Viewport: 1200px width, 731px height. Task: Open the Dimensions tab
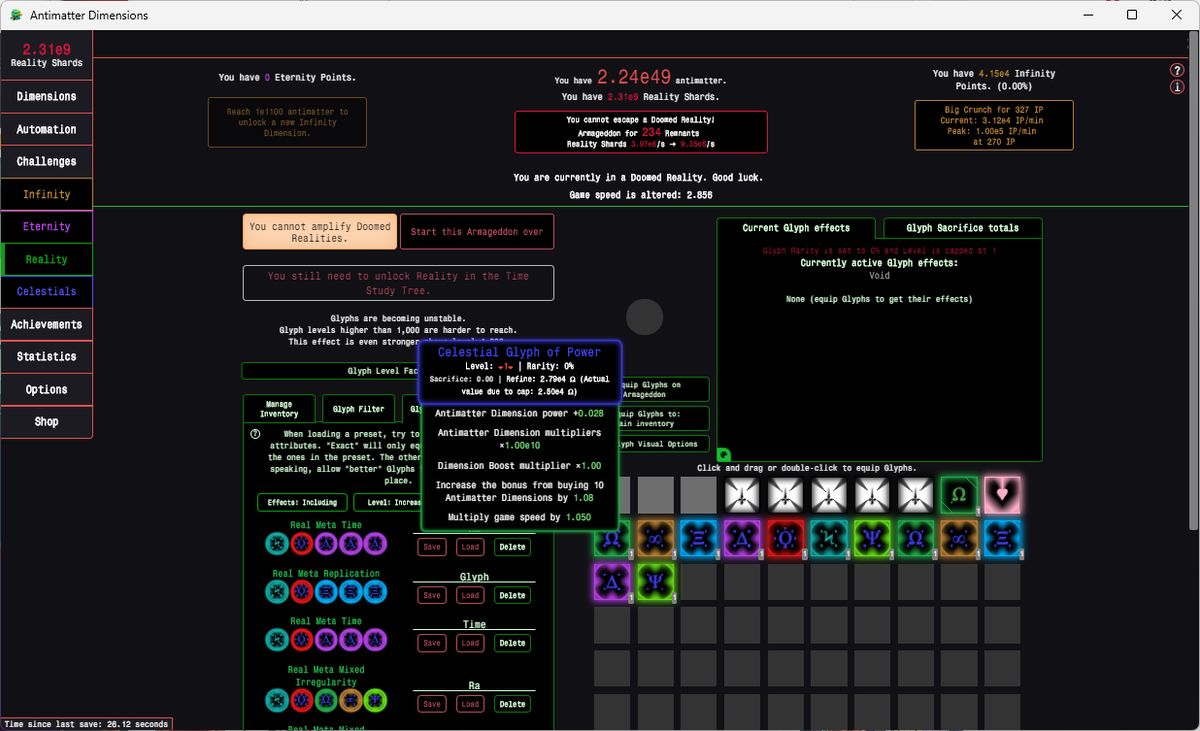click(x=46, y=96)
